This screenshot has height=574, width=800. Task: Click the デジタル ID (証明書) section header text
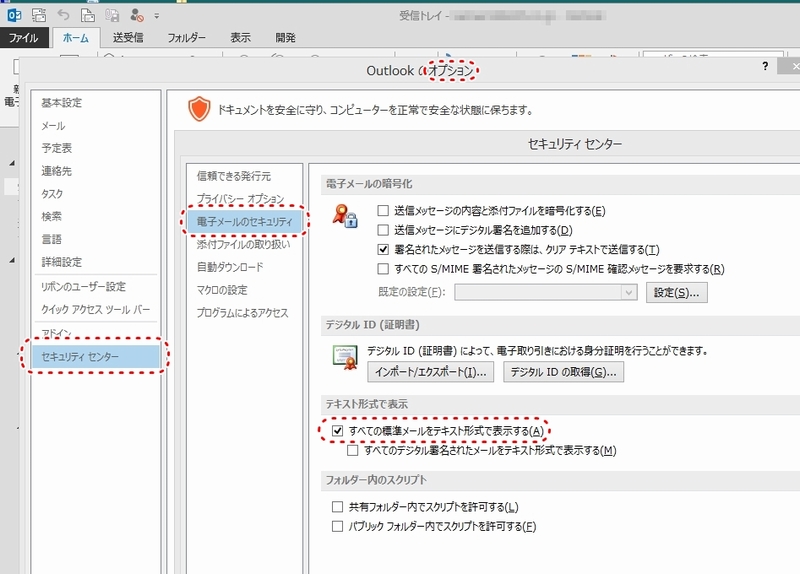click(x=372, y=325)
